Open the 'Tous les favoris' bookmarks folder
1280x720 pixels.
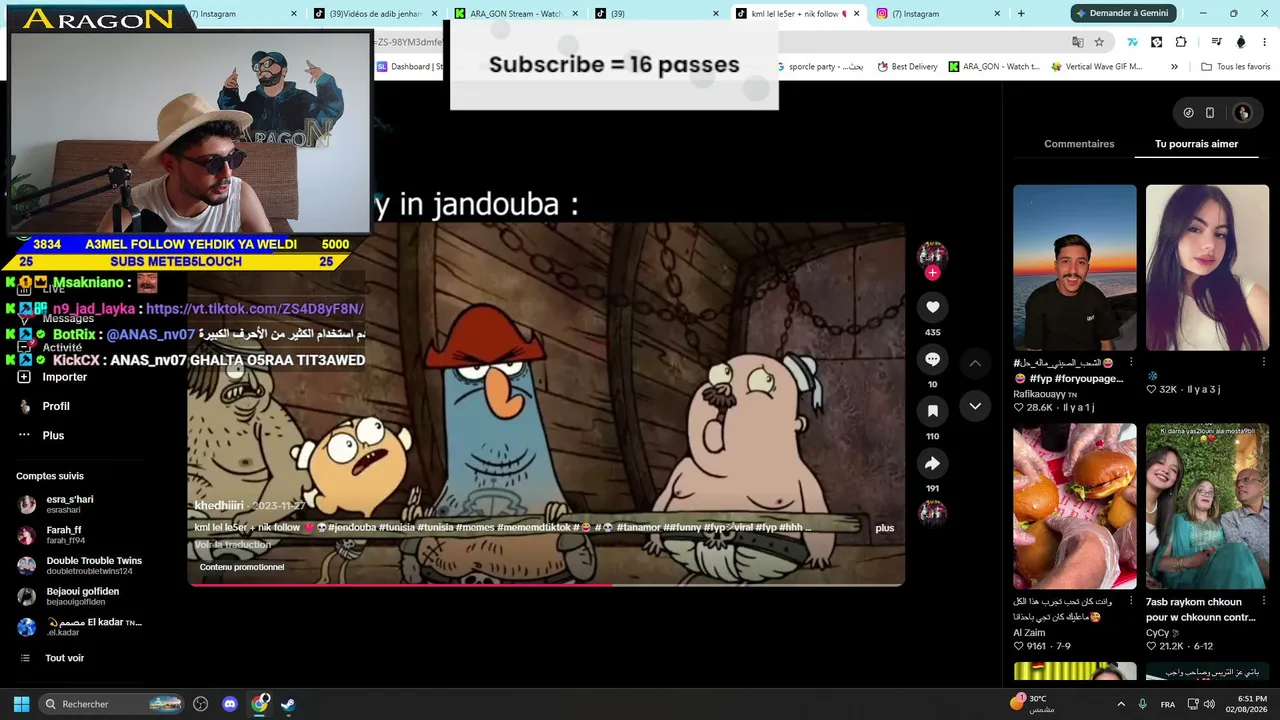[x=1236, y=67]
